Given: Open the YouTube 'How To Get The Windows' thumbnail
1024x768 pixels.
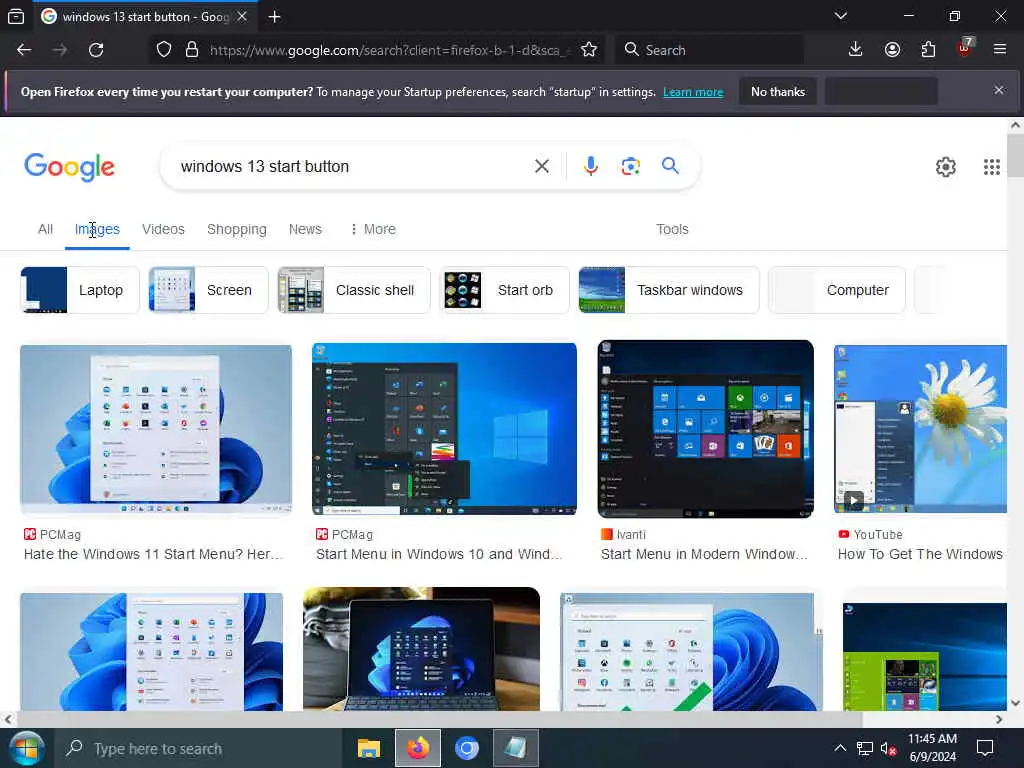Looking at the screenshot, I should click(x=920, y=429).
